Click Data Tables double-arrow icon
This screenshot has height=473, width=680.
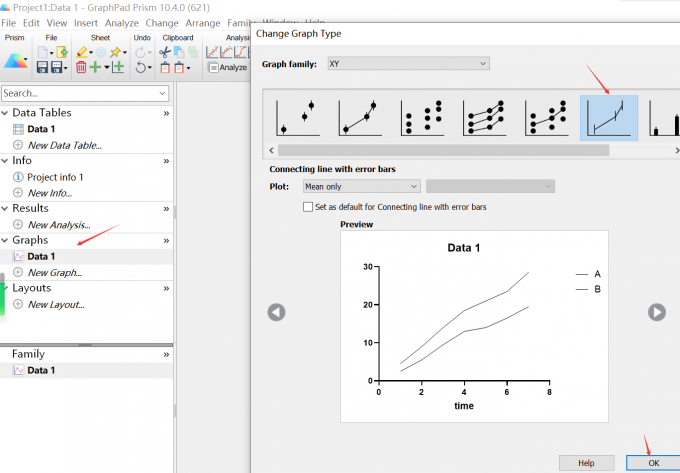[x=166, y=113]
